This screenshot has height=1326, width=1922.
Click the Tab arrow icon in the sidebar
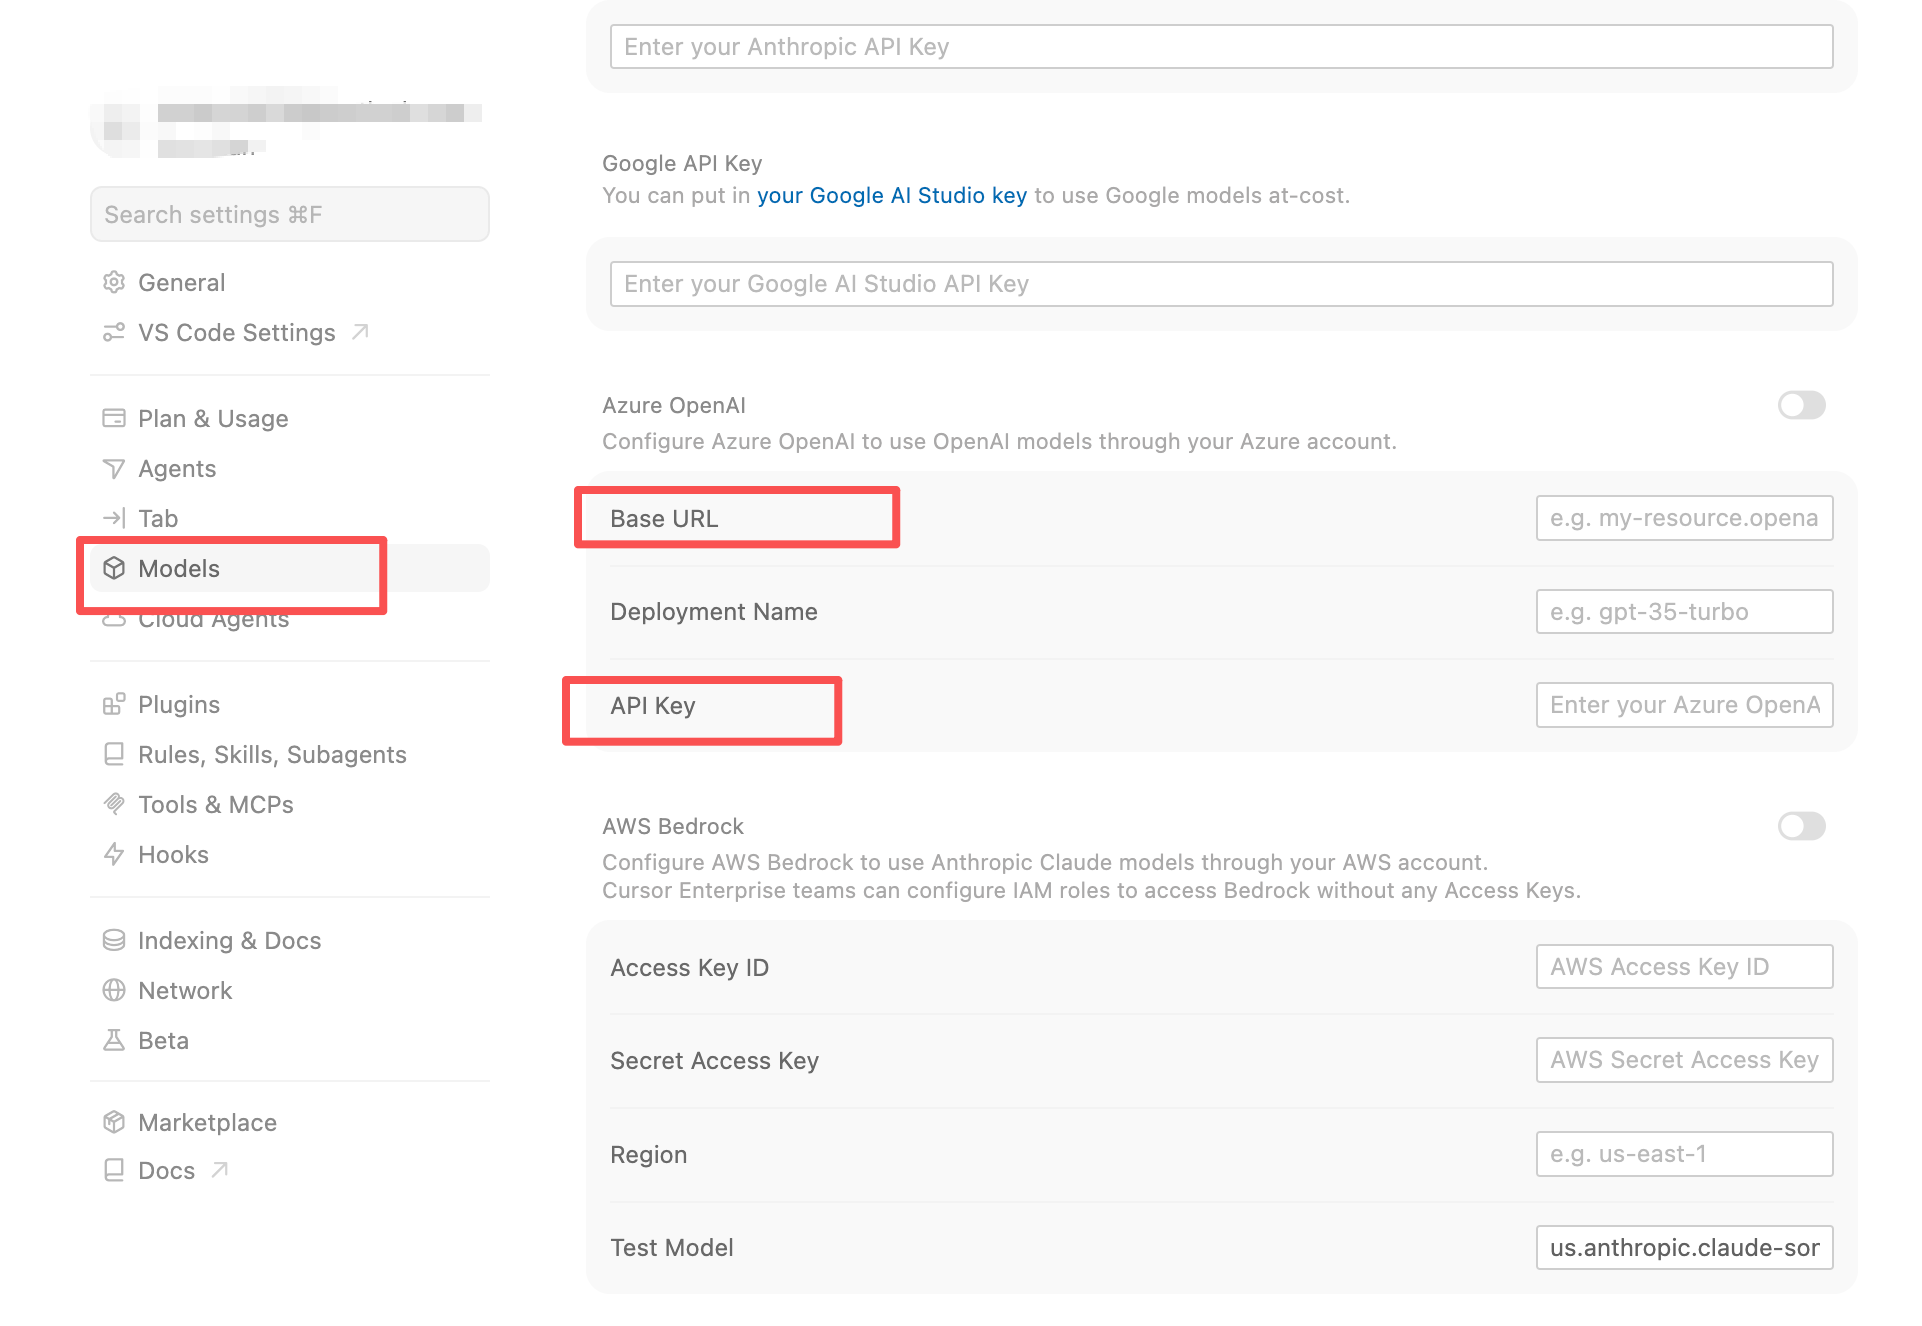114,518
